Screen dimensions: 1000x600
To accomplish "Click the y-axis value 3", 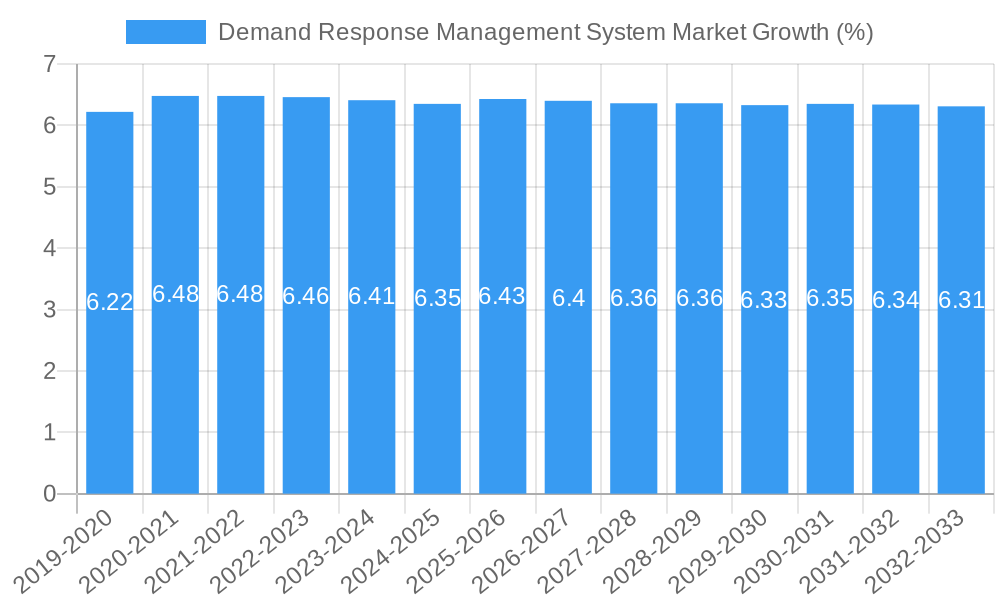I will click(49, 310).
